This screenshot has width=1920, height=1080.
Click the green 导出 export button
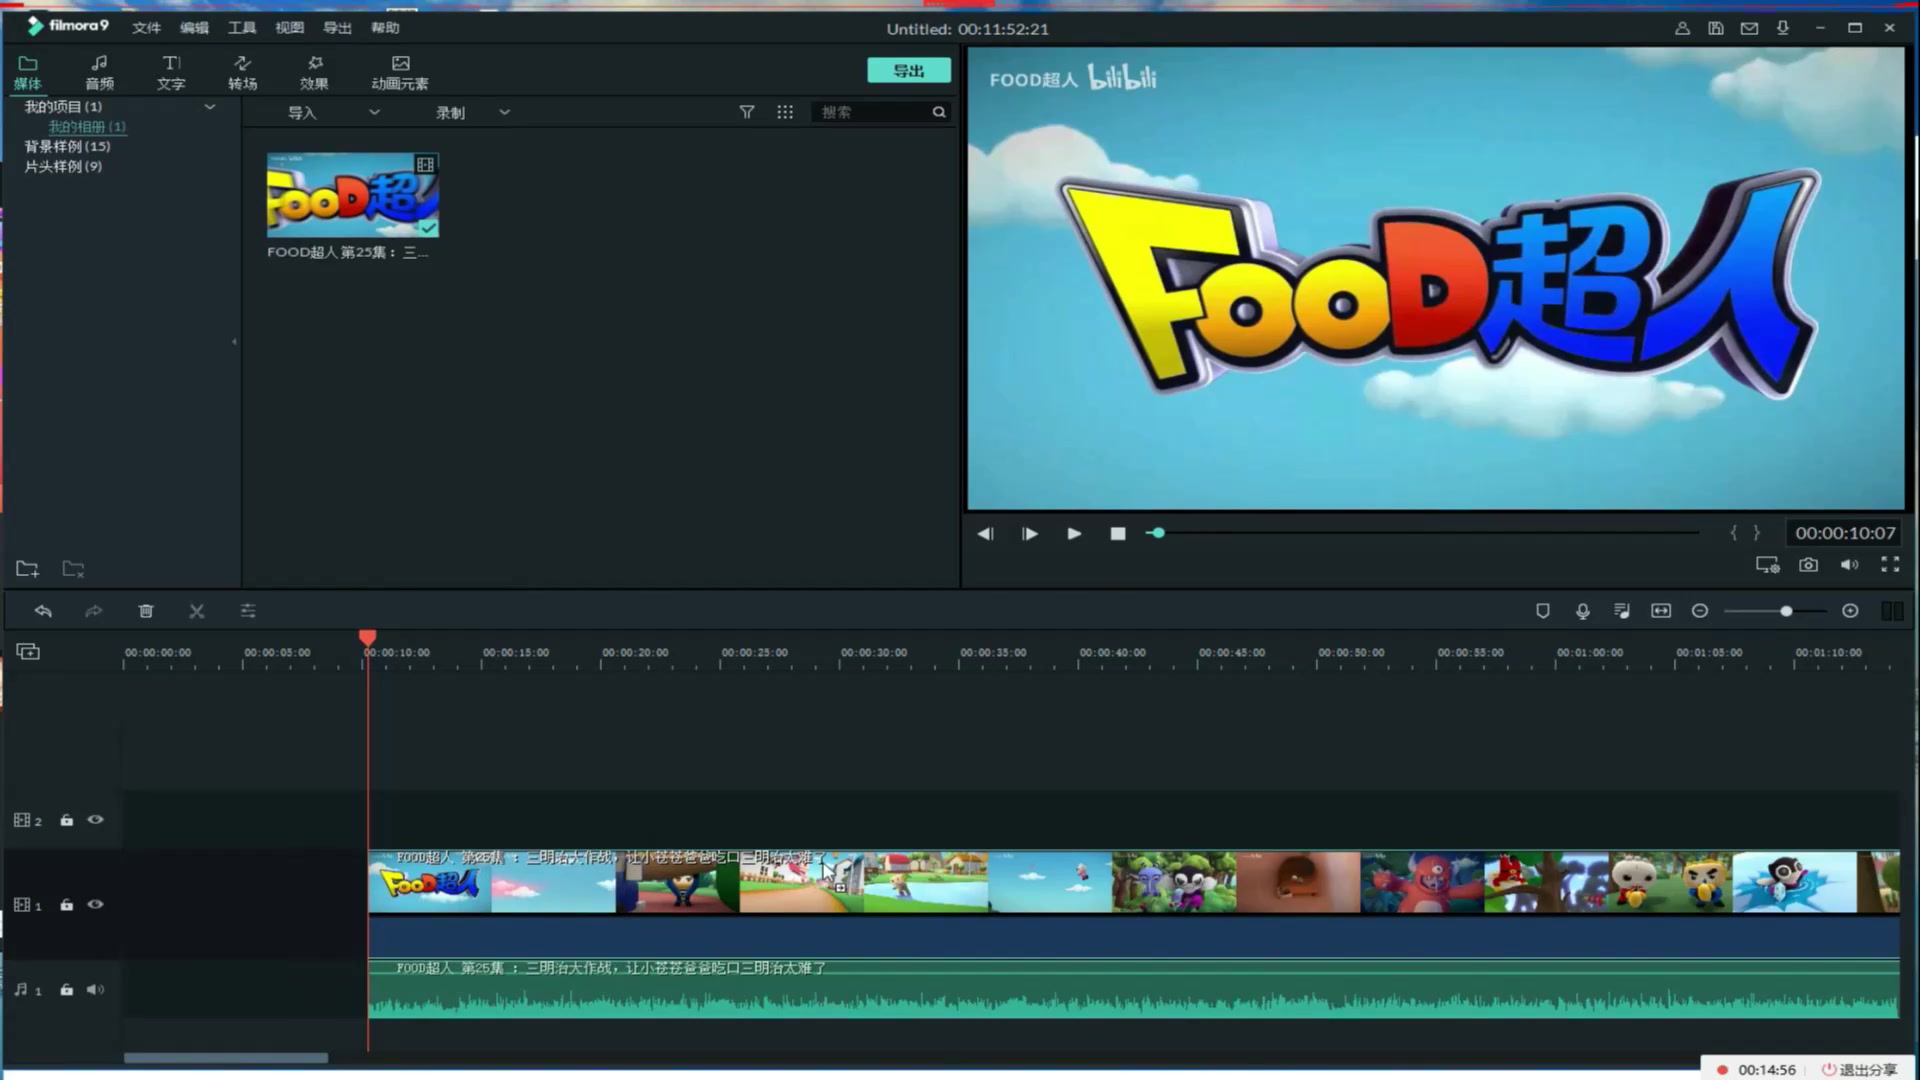(908, 71)
